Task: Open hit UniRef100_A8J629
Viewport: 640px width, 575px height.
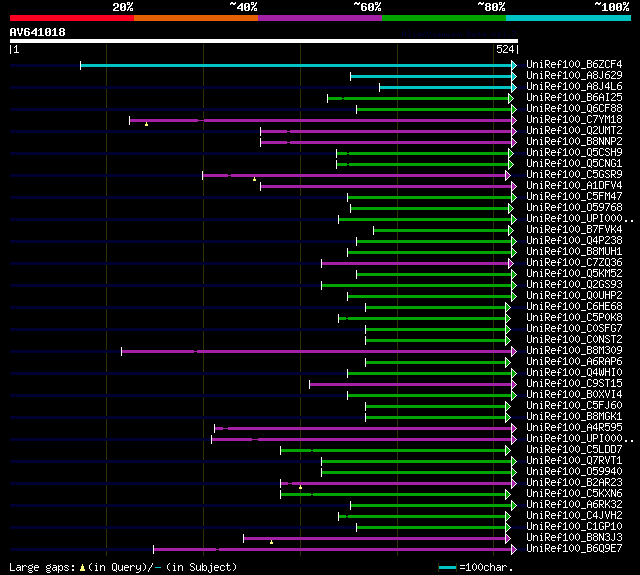Action: click(x=574, y=75)
